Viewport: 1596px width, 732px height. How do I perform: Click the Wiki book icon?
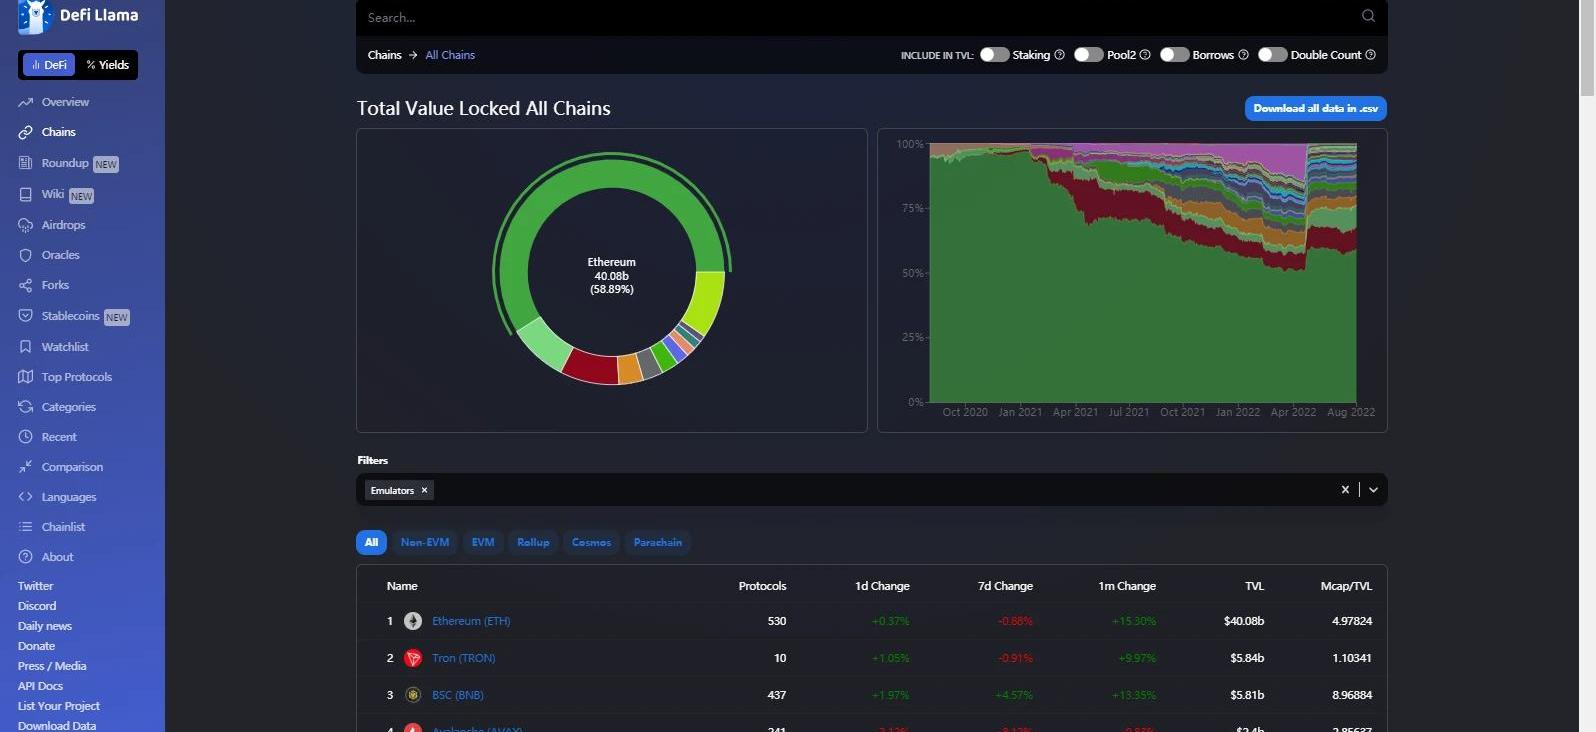(x=26, y=194)
